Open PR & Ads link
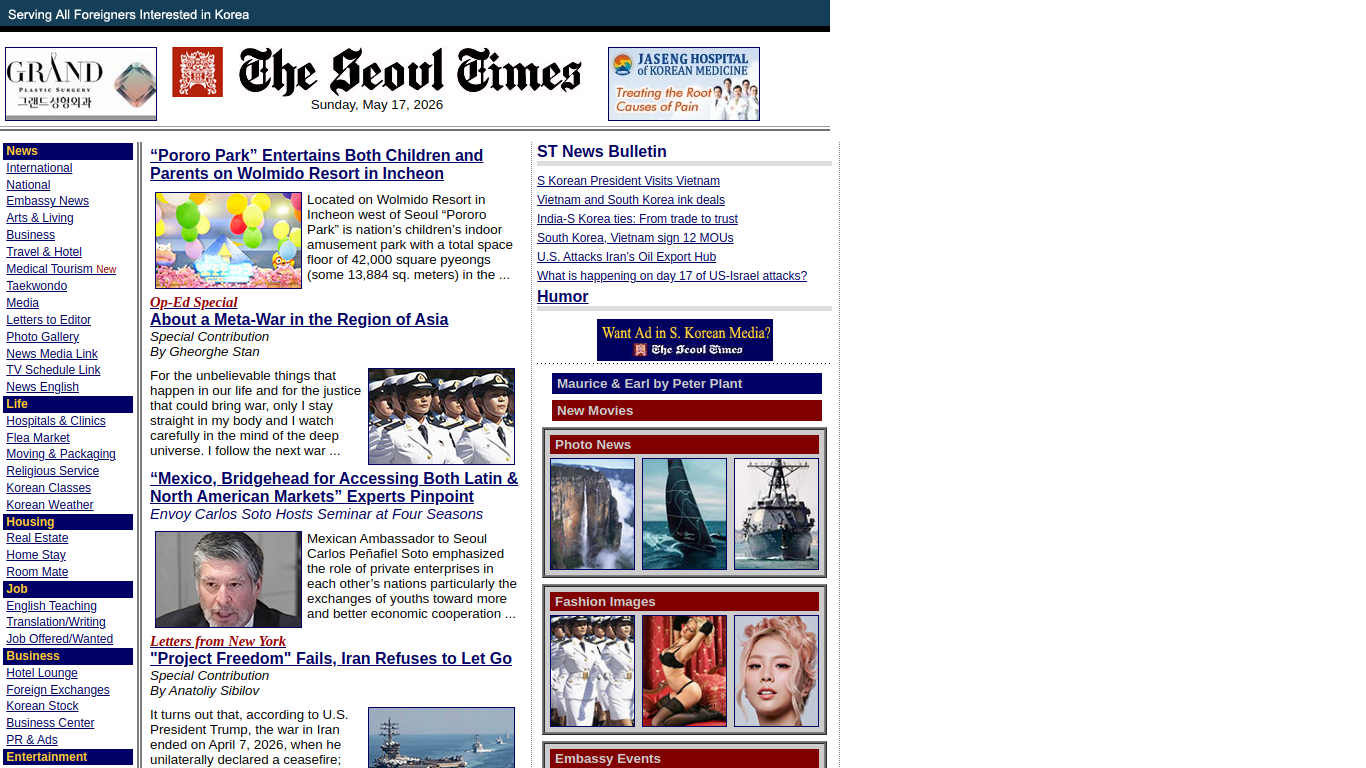The width and height of the screenshot is (1366, 768). (x=32, y=740)
